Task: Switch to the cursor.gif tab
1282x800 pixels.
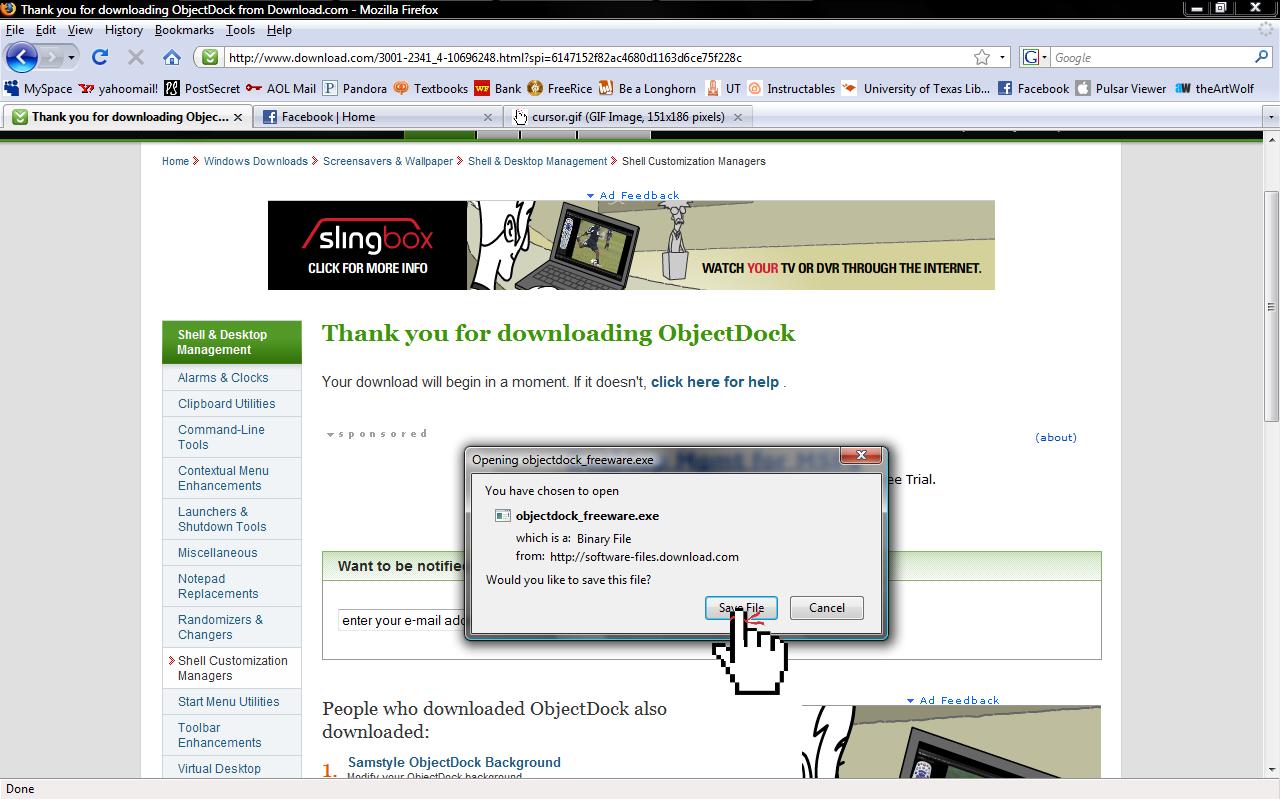Action: point(628,117)
